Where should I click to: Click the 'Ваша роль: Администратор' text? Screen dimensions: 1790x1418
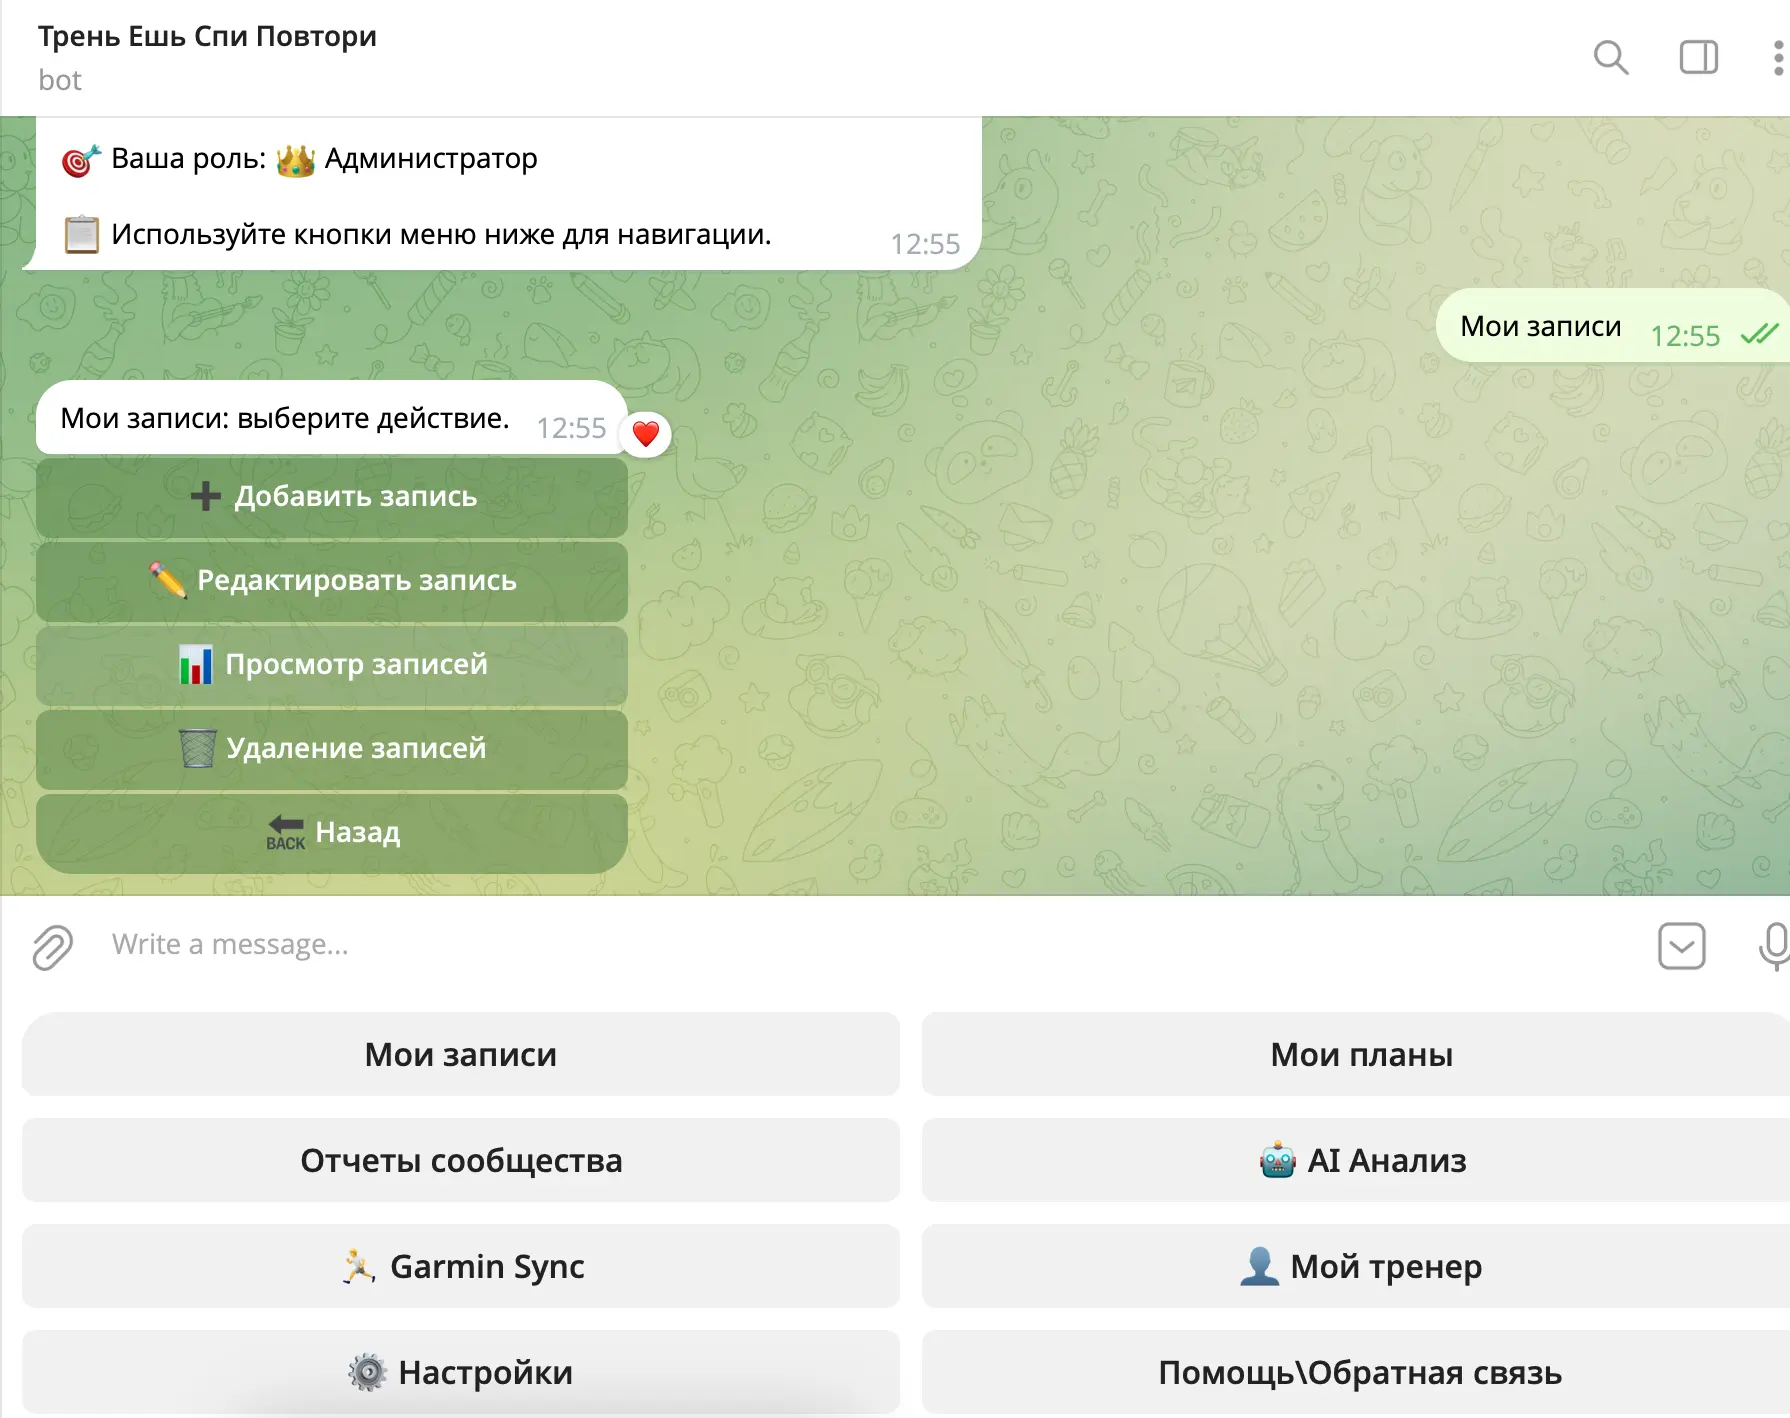(x=300, y=159)
